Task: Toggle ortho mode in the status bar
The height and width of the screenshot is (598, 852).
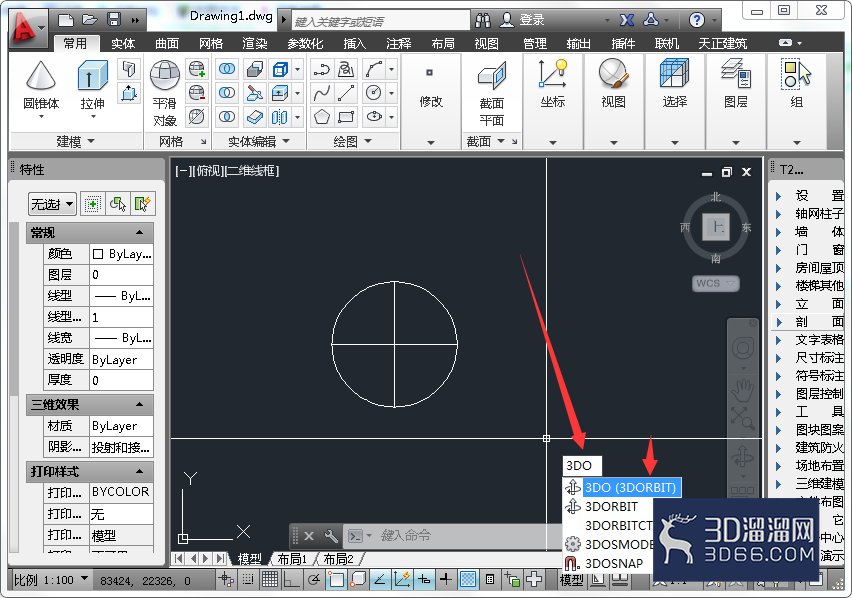Action: [x=292, y=580]
